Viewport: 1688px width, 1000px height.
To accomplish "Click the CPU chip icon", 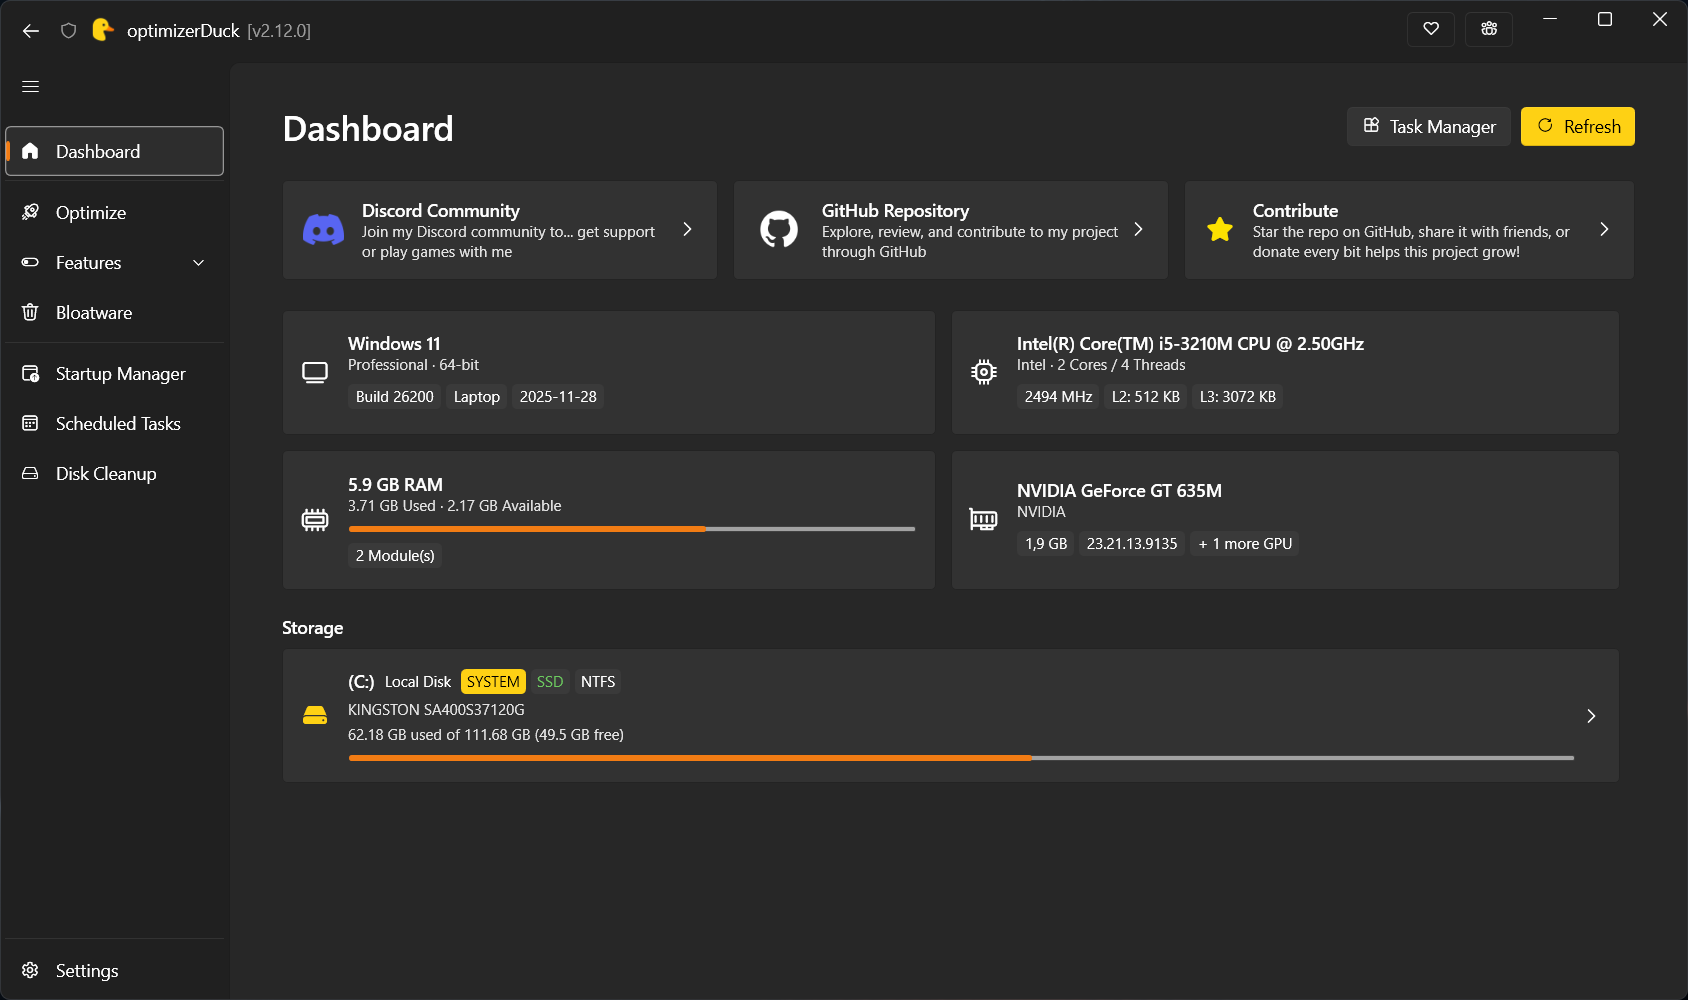I will point(984,372).
